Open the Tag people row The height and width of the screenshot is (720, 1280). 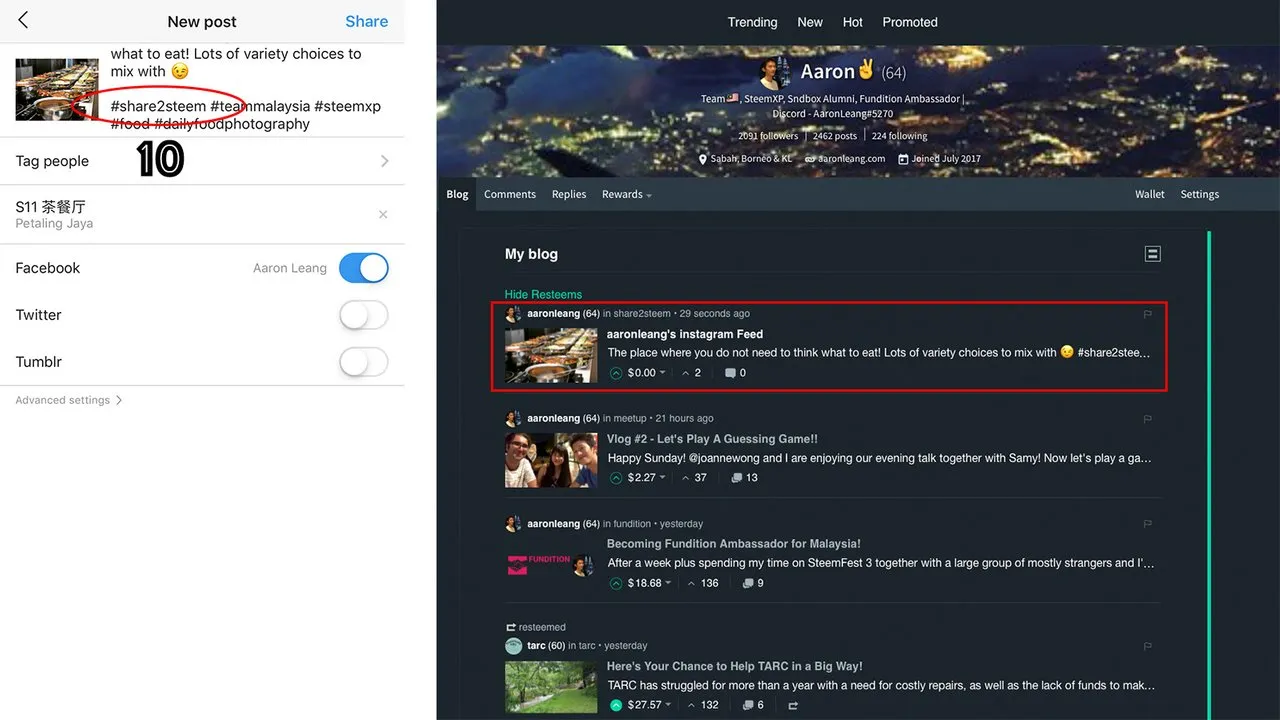pos(202,161)
